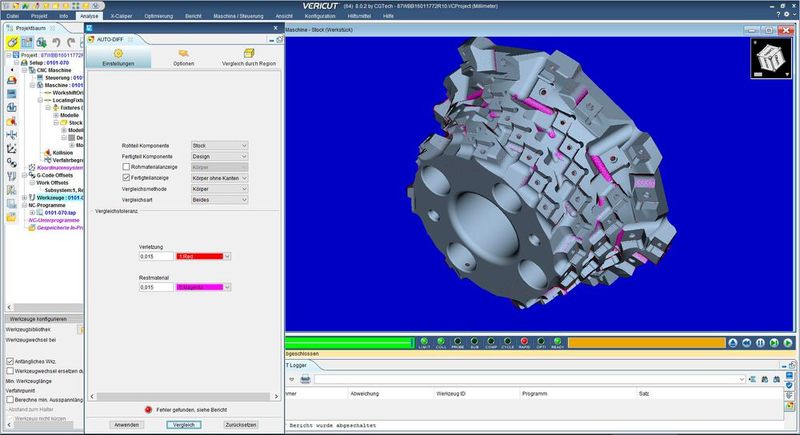This screenshot has height=435, width=800.
Task: Open the Datei menu
Action: pos(13,16)
